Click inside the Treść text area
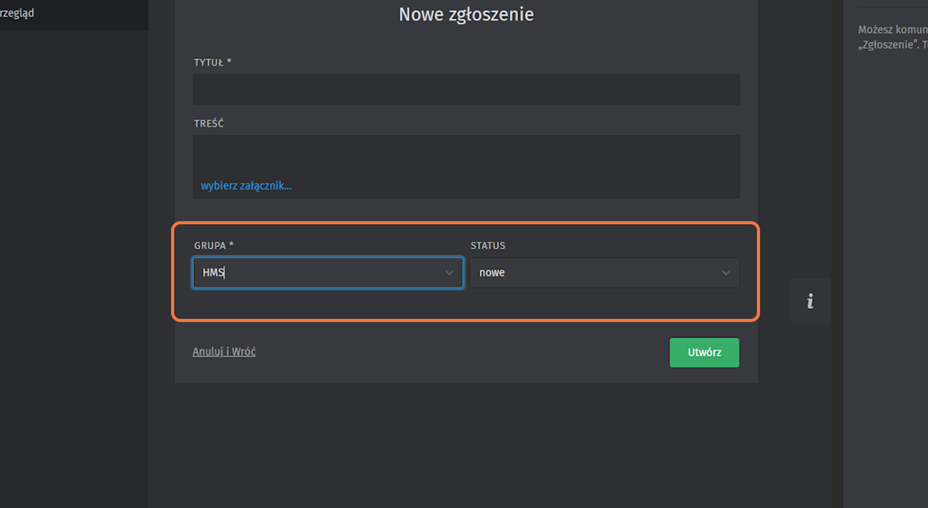 coord(466,155)
